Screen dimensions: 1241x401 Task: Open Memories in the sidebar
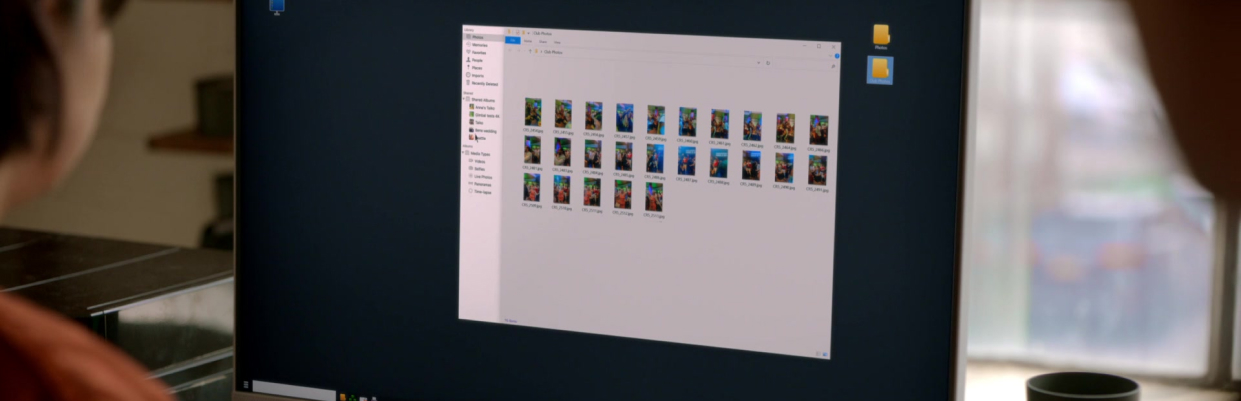481,45
